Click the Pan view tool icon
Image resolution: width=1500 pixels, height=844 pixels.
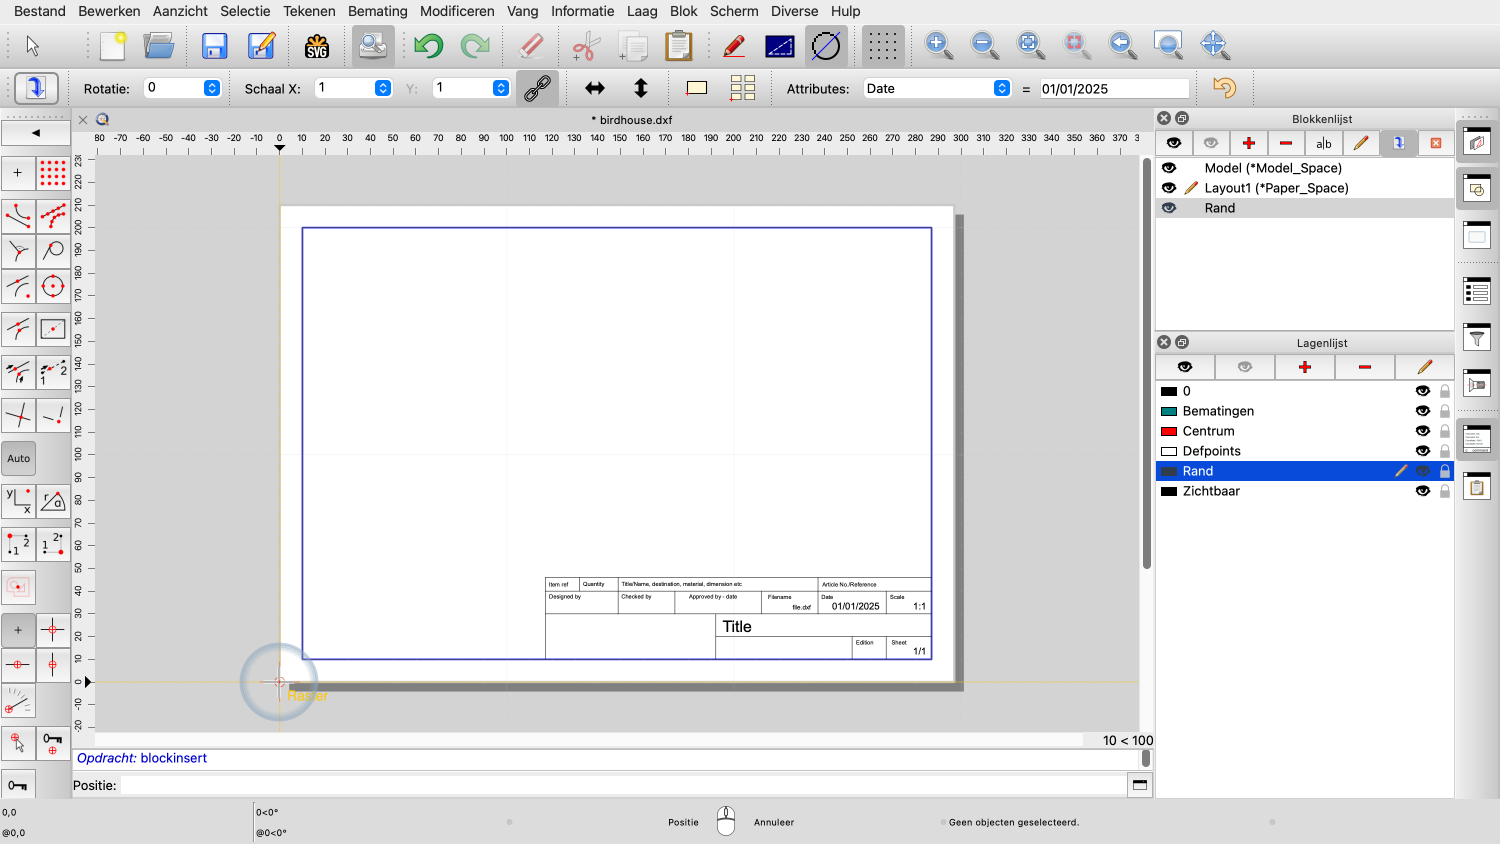(x=1213, y=45)
